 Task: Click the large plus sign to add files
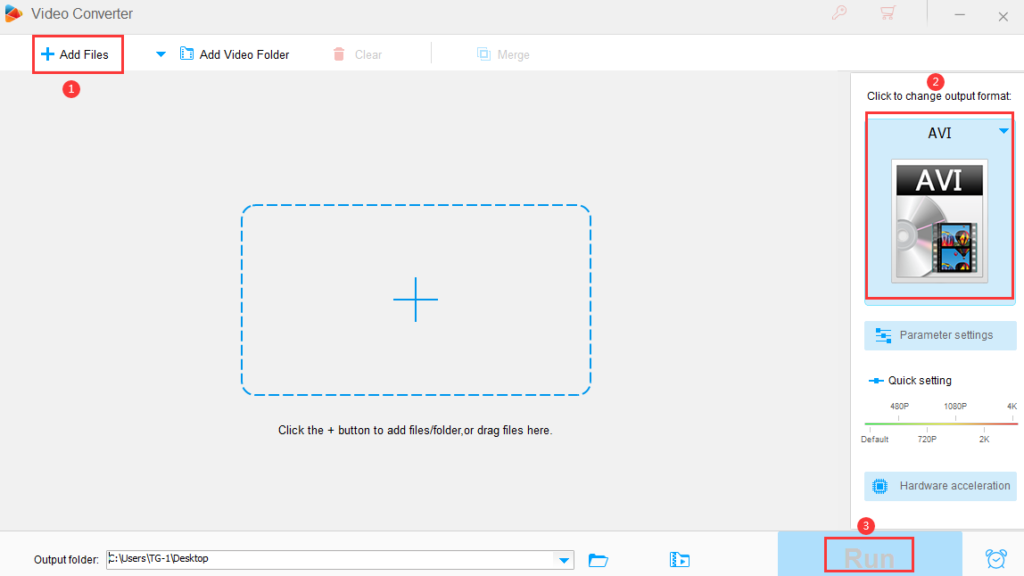pyautogui.click(x=415, y=300)
